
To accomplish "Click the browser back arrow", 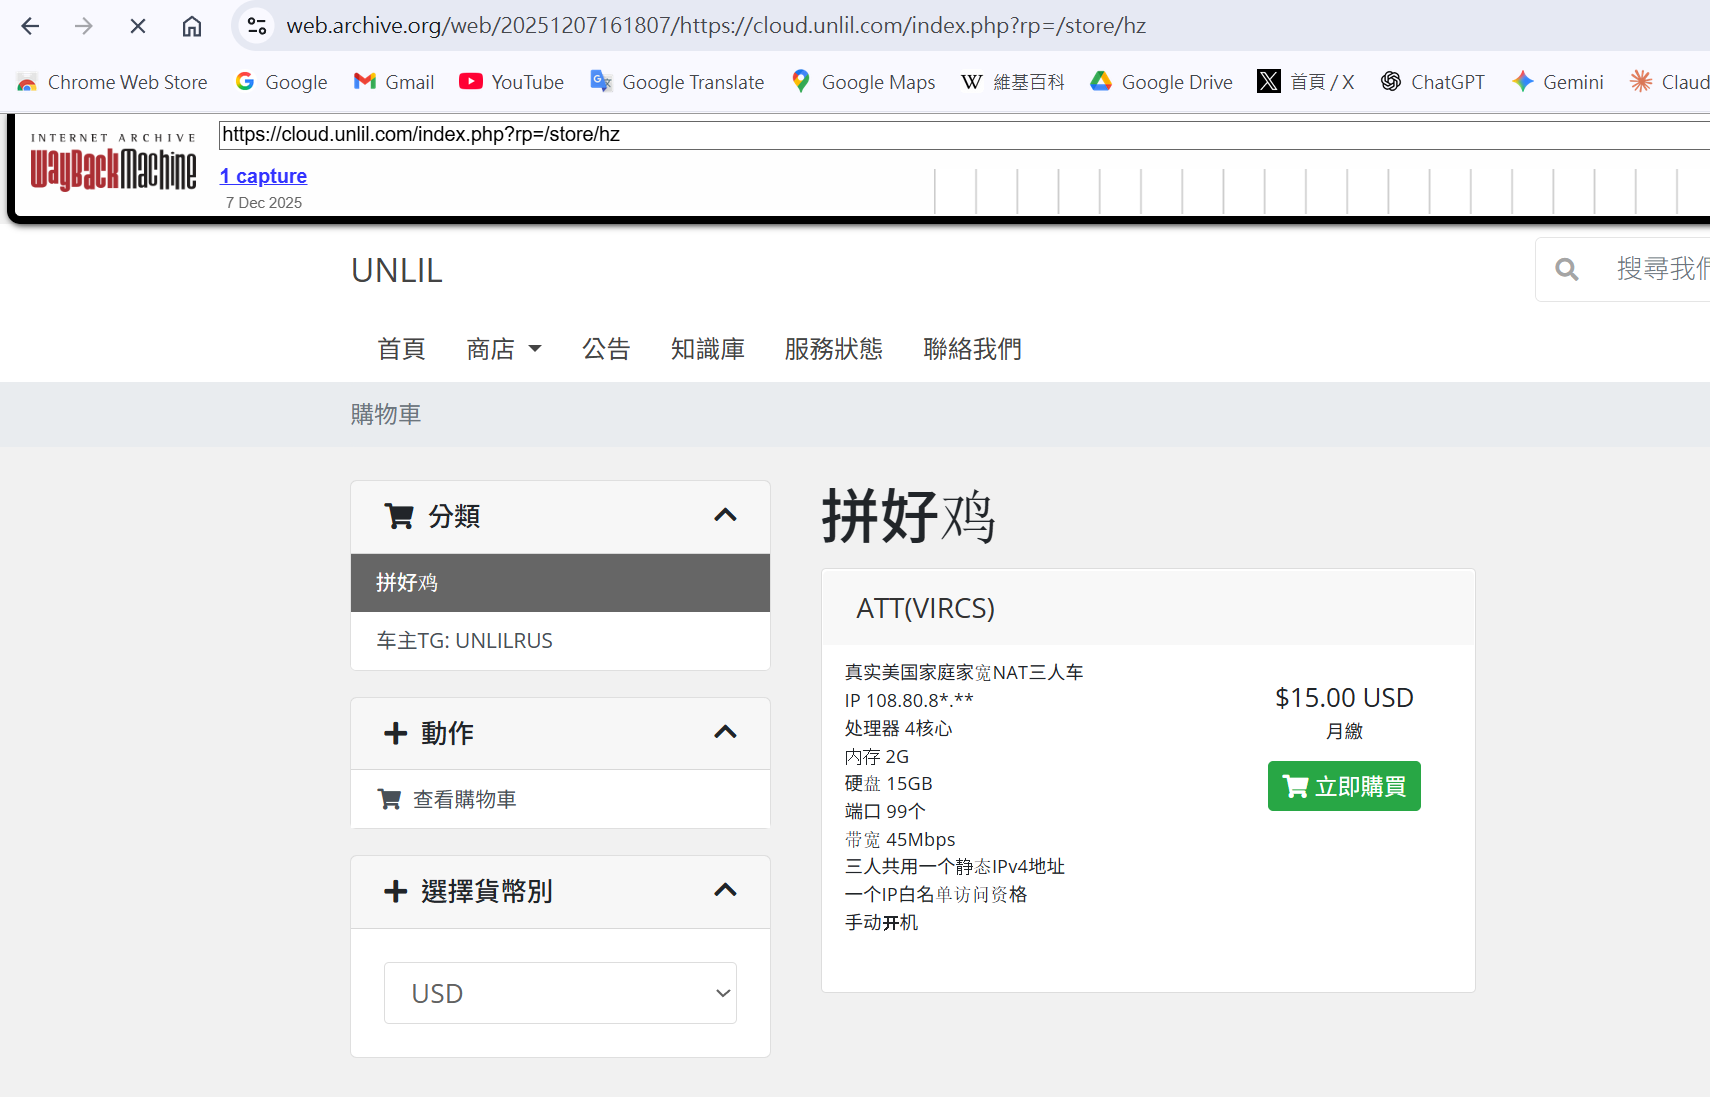I will click(30, 26).
